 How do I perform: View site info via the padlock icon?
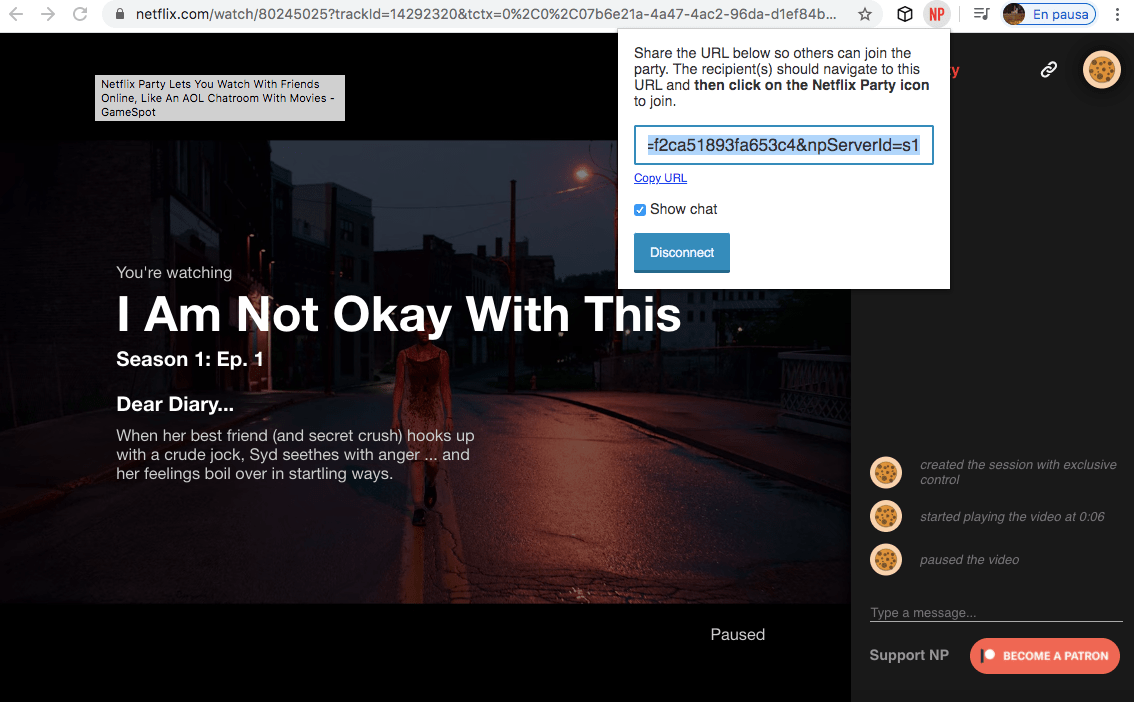[x=119, y=15]
